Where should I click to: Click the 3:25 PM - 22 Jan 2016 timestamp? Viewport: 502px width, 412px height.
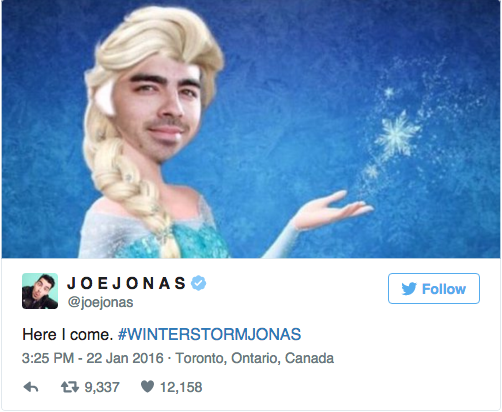click(93, 358)
